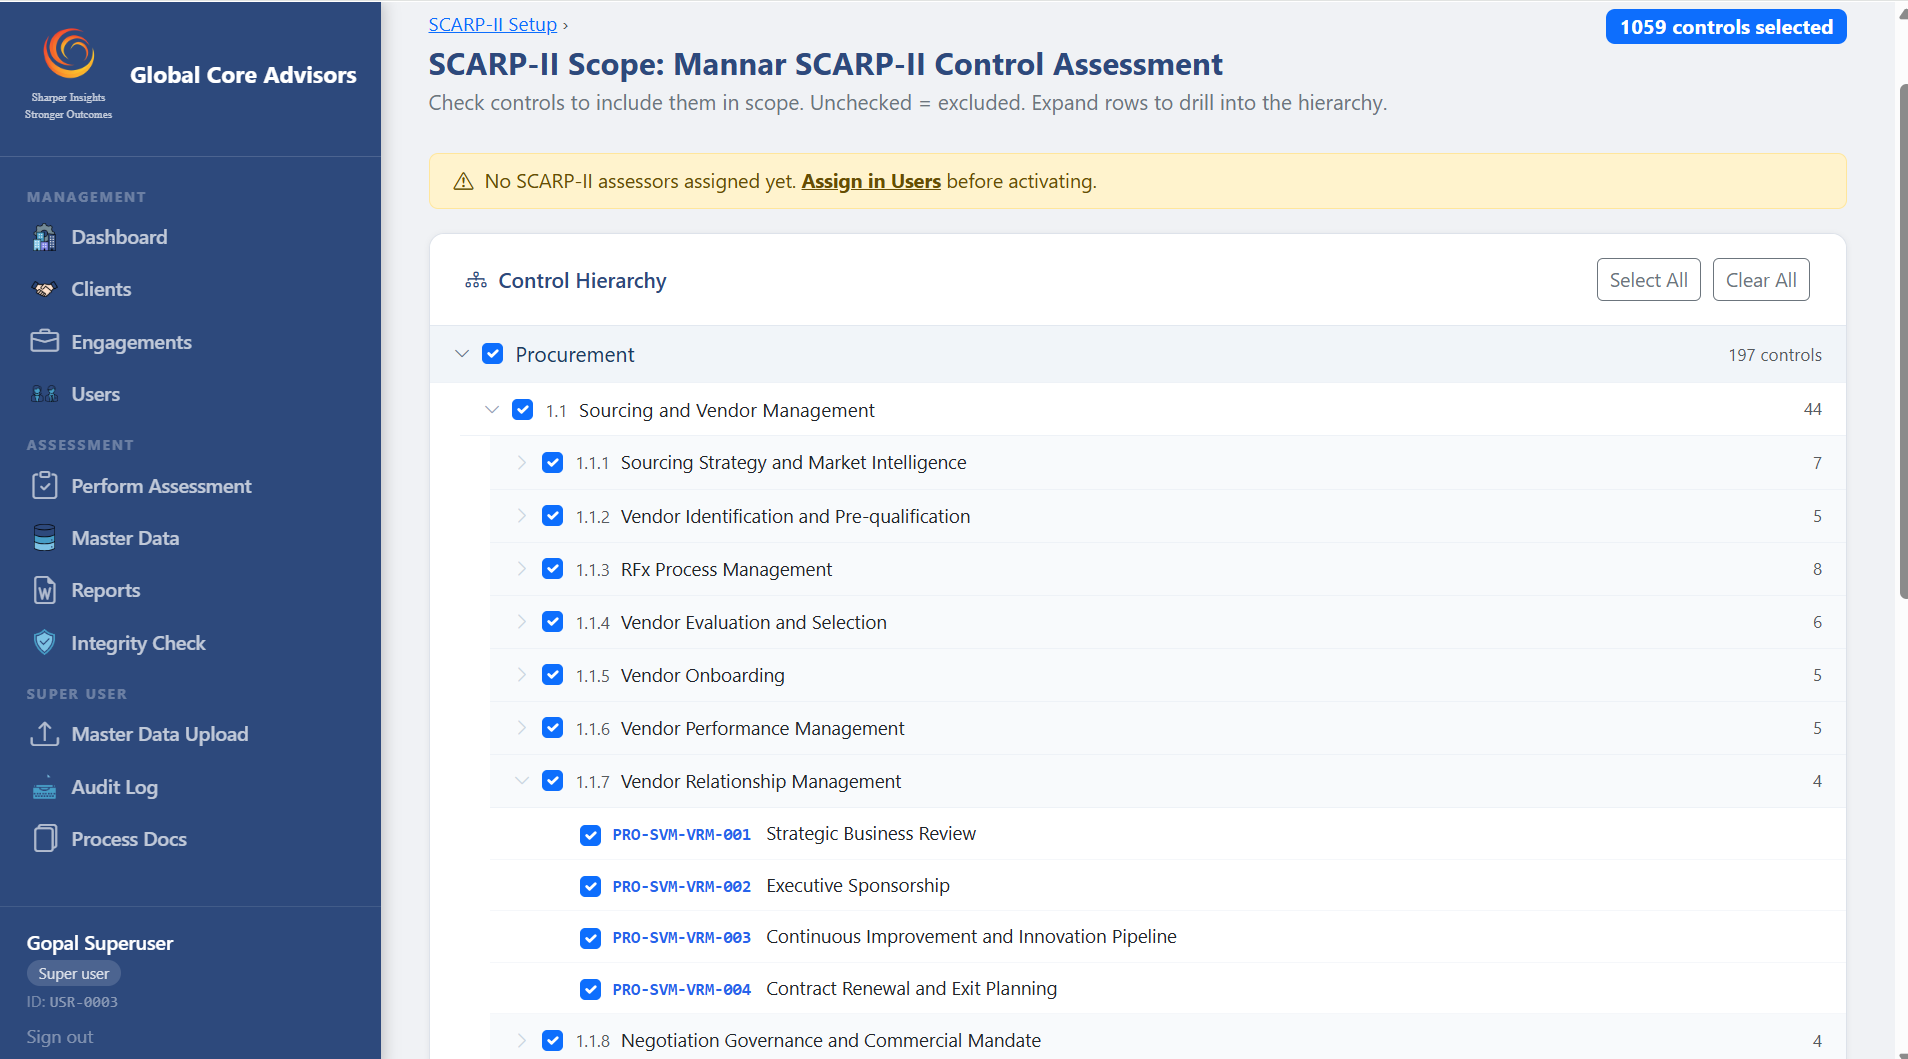
Task: Uncheck PRO-SVM-VRM-002 Executive Sponsorship
Action: coord(591,887)
